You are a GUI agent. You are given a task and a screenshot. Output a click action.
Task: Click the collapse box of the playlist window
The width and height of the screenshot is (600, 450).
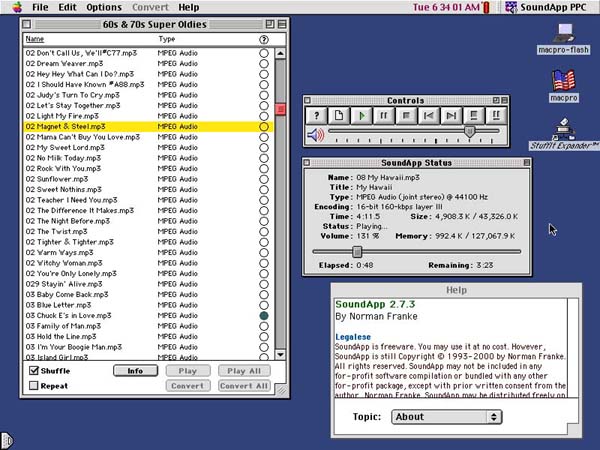[282, 24]
